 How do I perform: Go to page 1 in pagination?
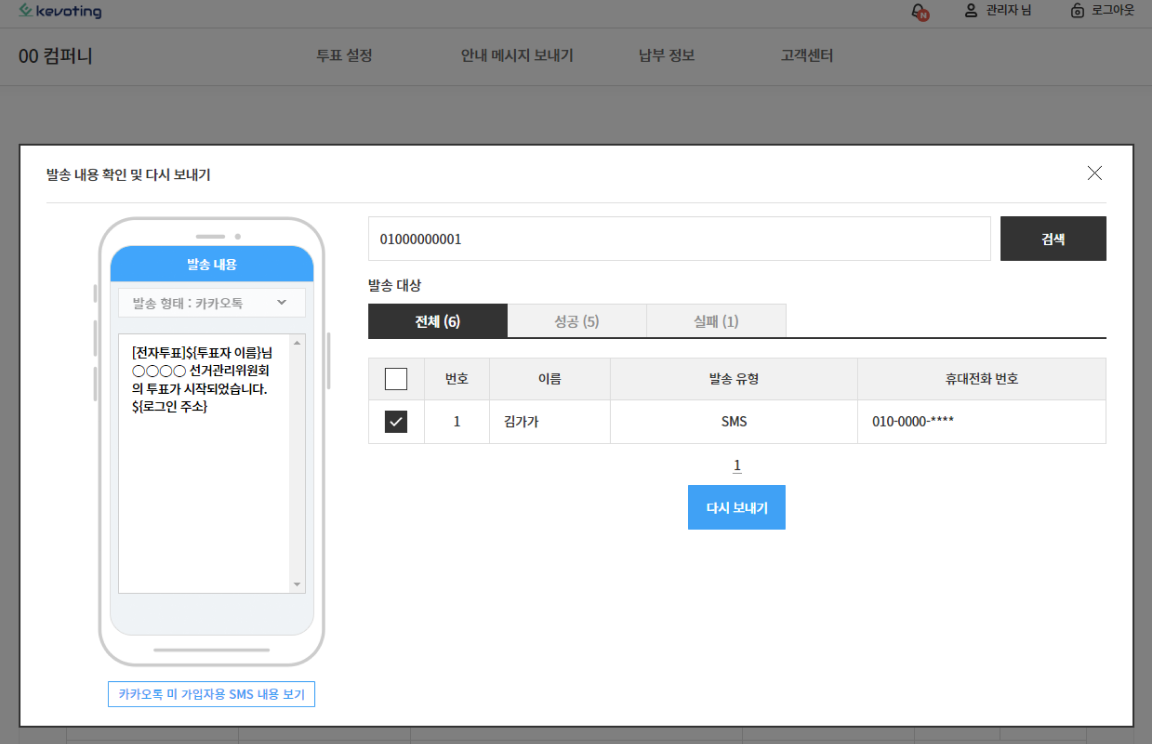pos(737,466)
